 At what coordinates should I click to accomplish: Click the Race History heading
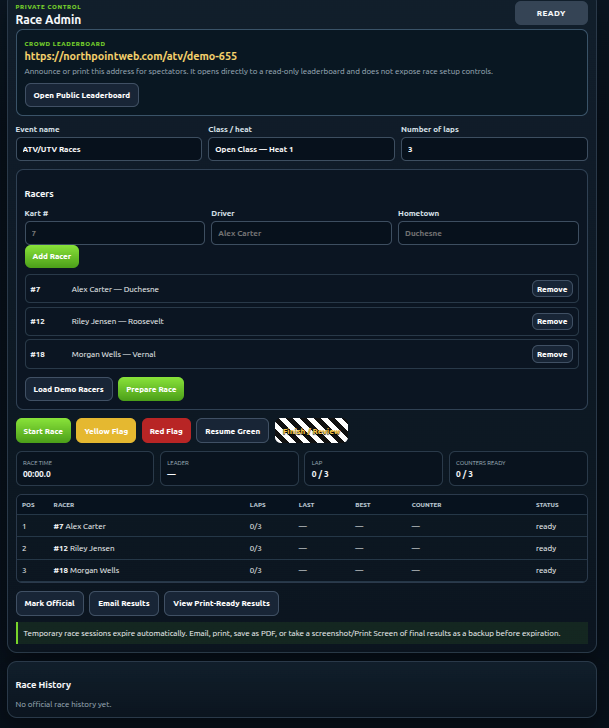43,685
